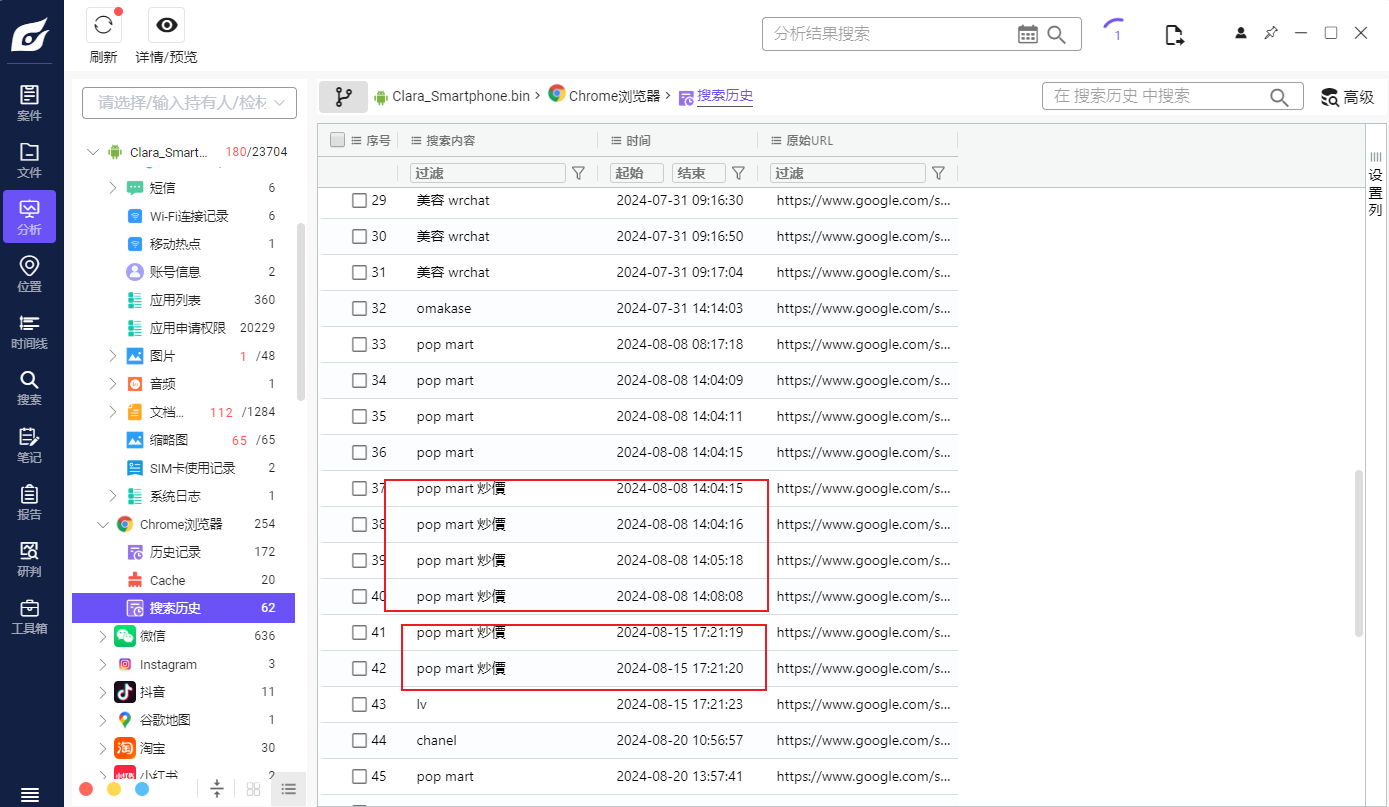Select Wi-Fi连接记录 tree item
The height and width of the screenshot is (807, 1389).
tap(189, 216)
